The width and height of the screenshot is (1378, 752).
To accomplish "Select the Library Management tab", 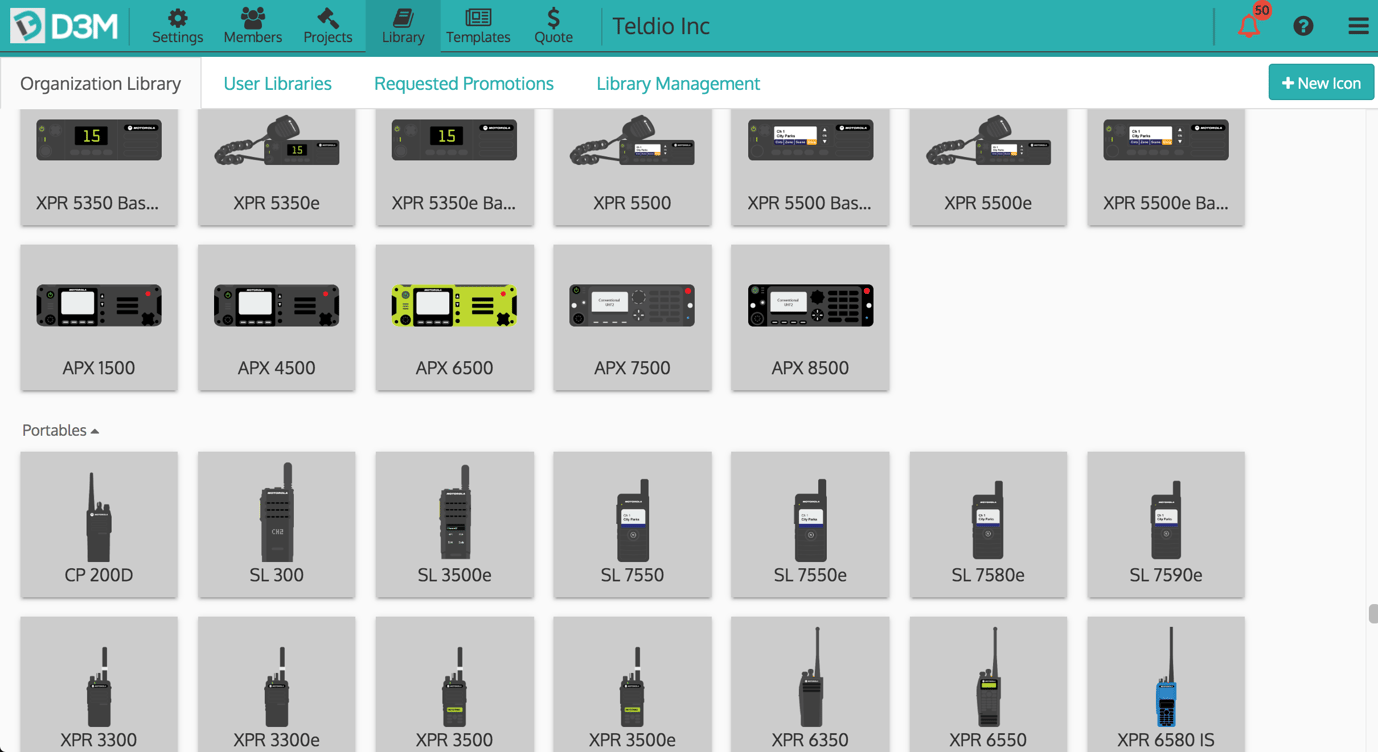I will click(x=678, y=84).
